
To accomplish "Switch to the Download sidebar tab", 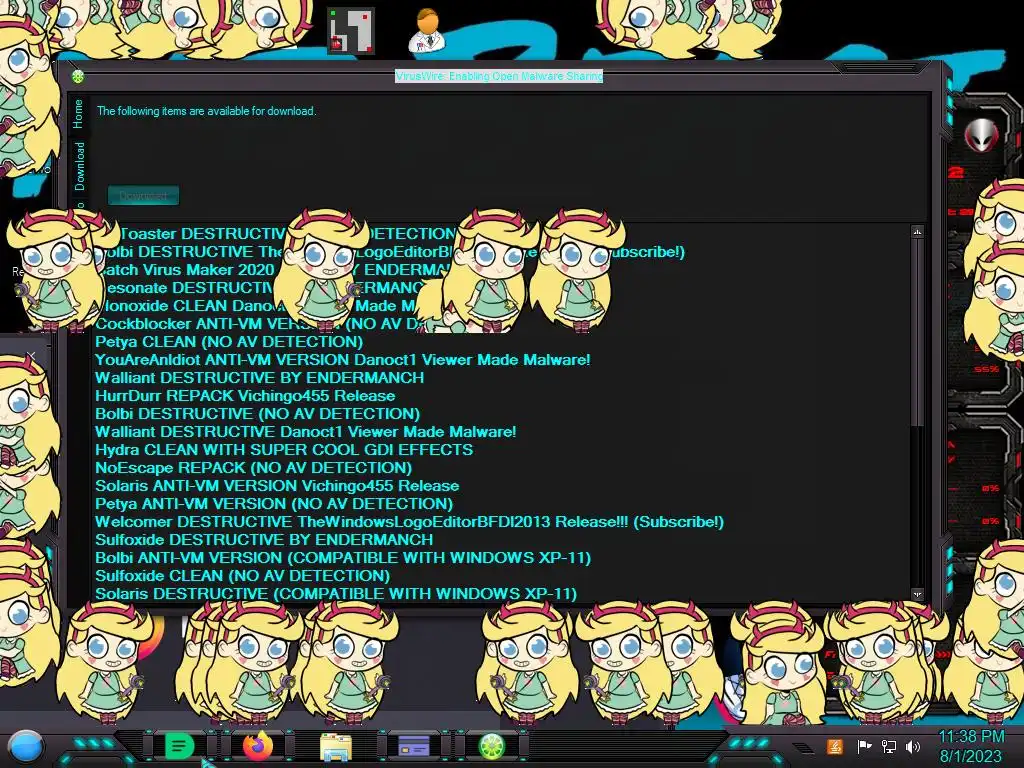I will click(x=79, y=166).
